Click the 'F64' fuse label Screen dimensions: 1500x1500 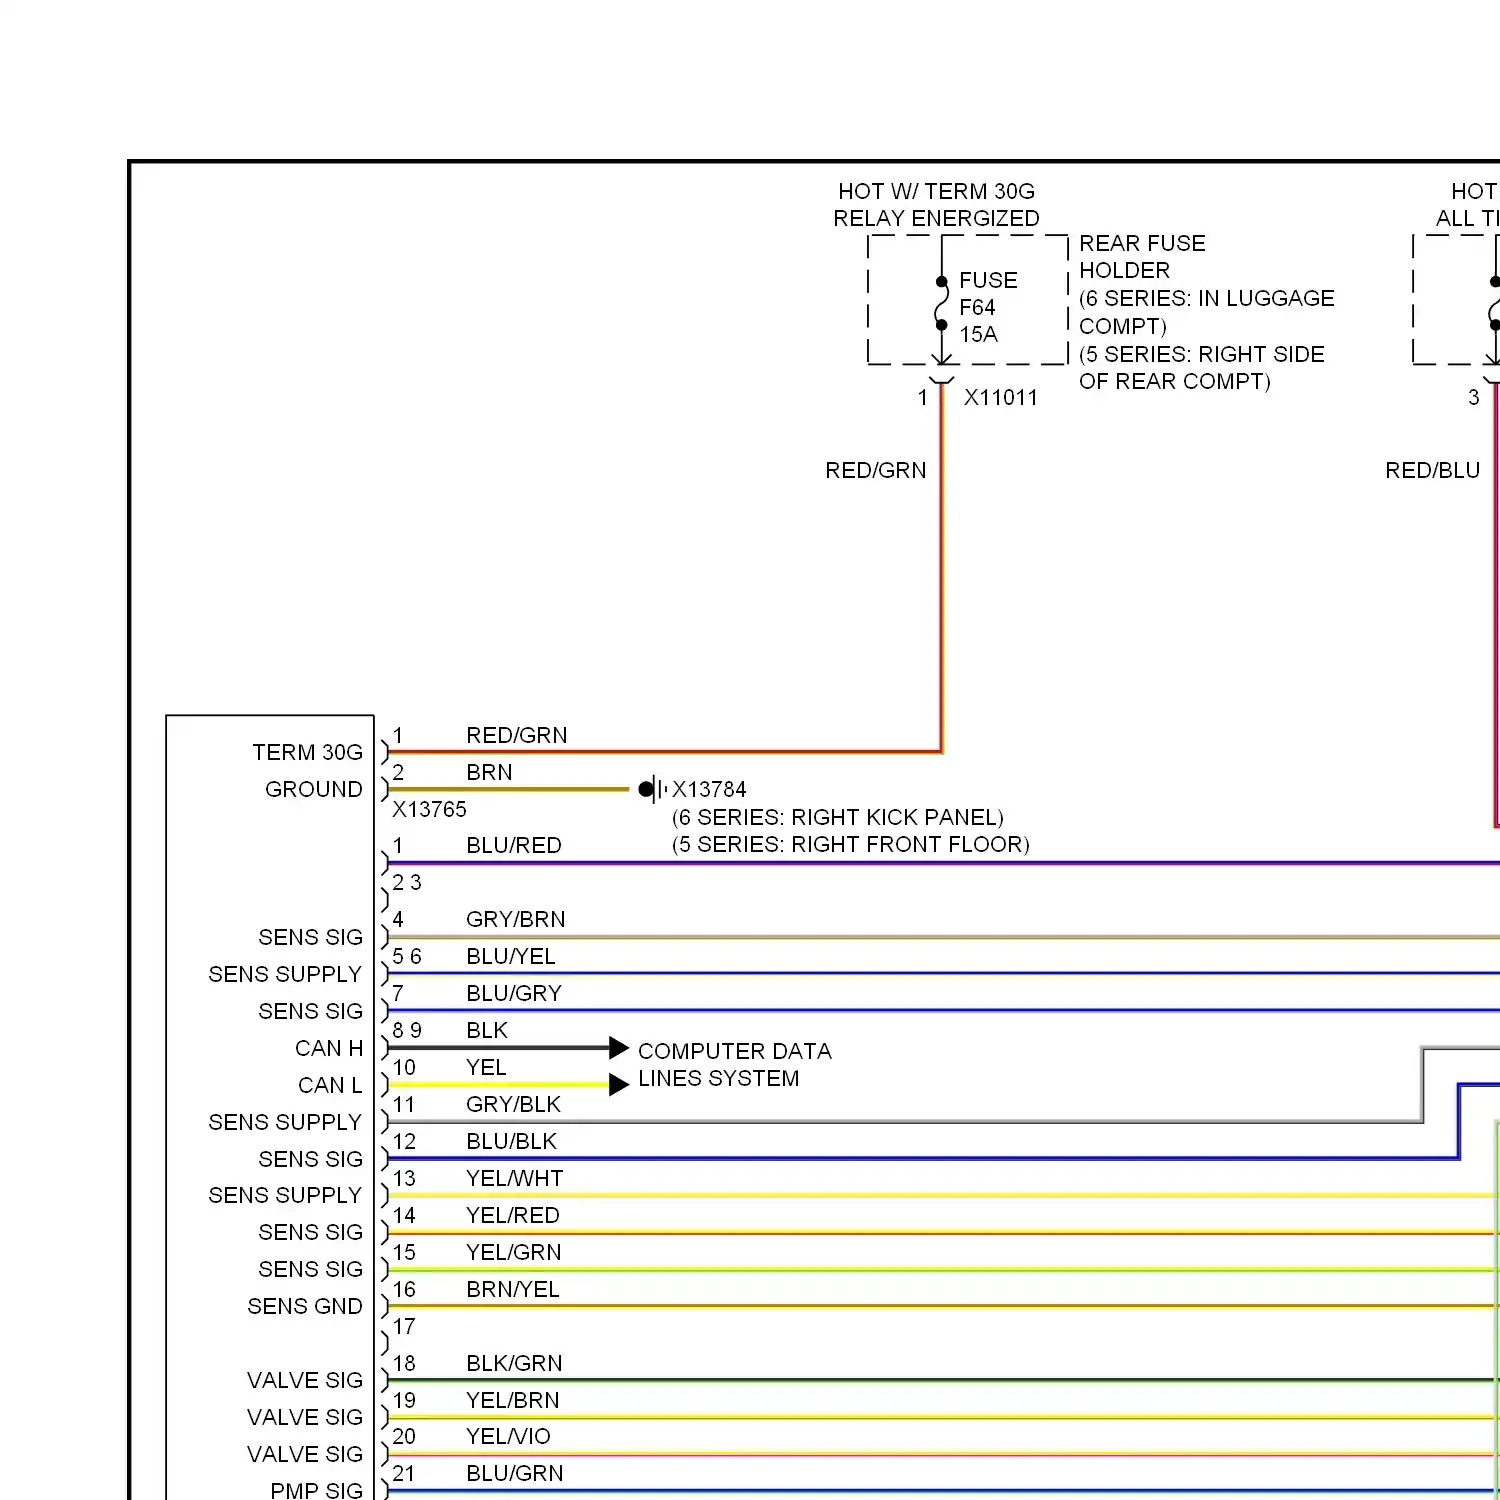[x=977, y=307]
